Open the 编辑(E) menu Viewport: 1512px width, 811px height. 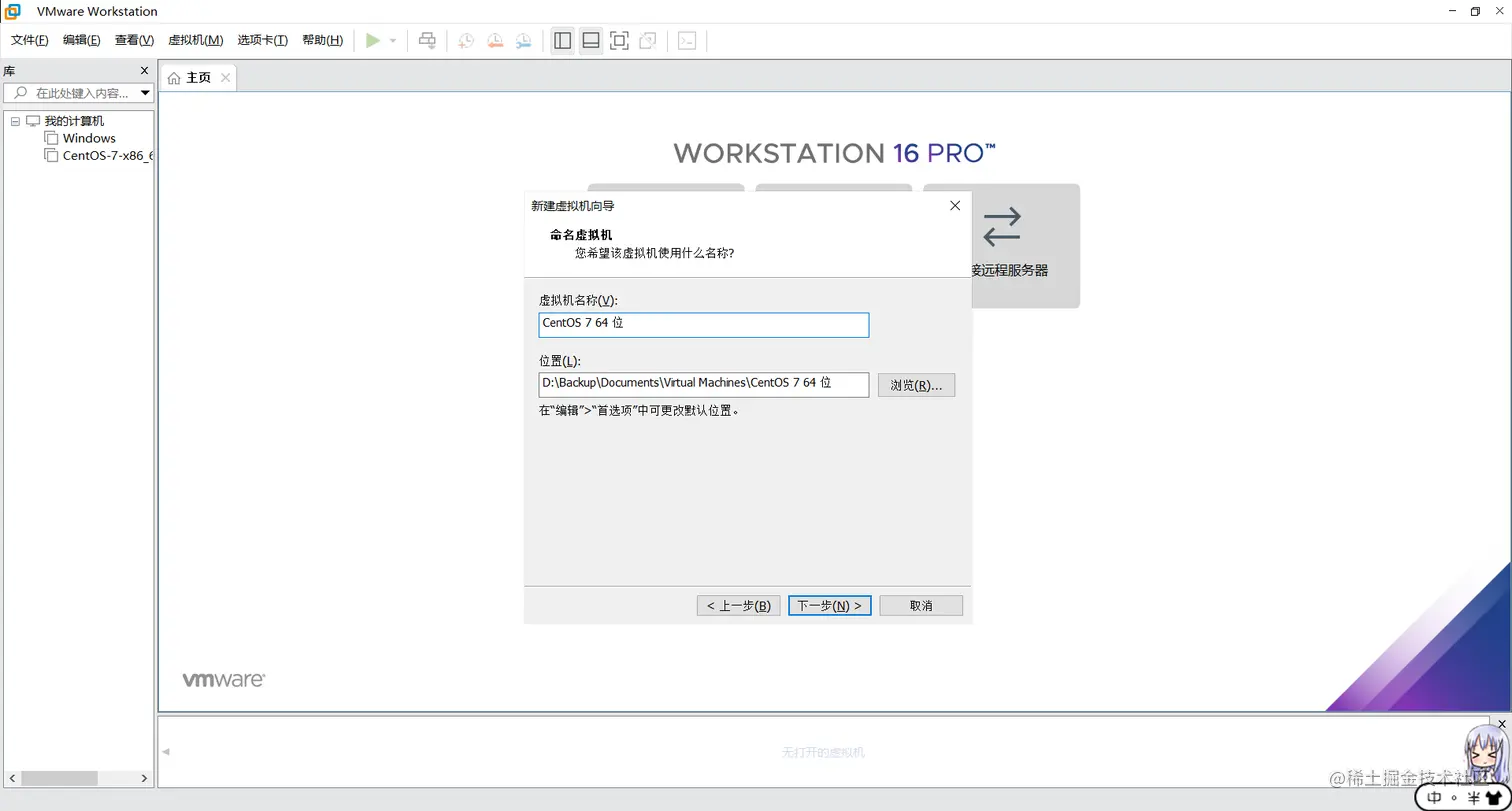click(82, 40)
